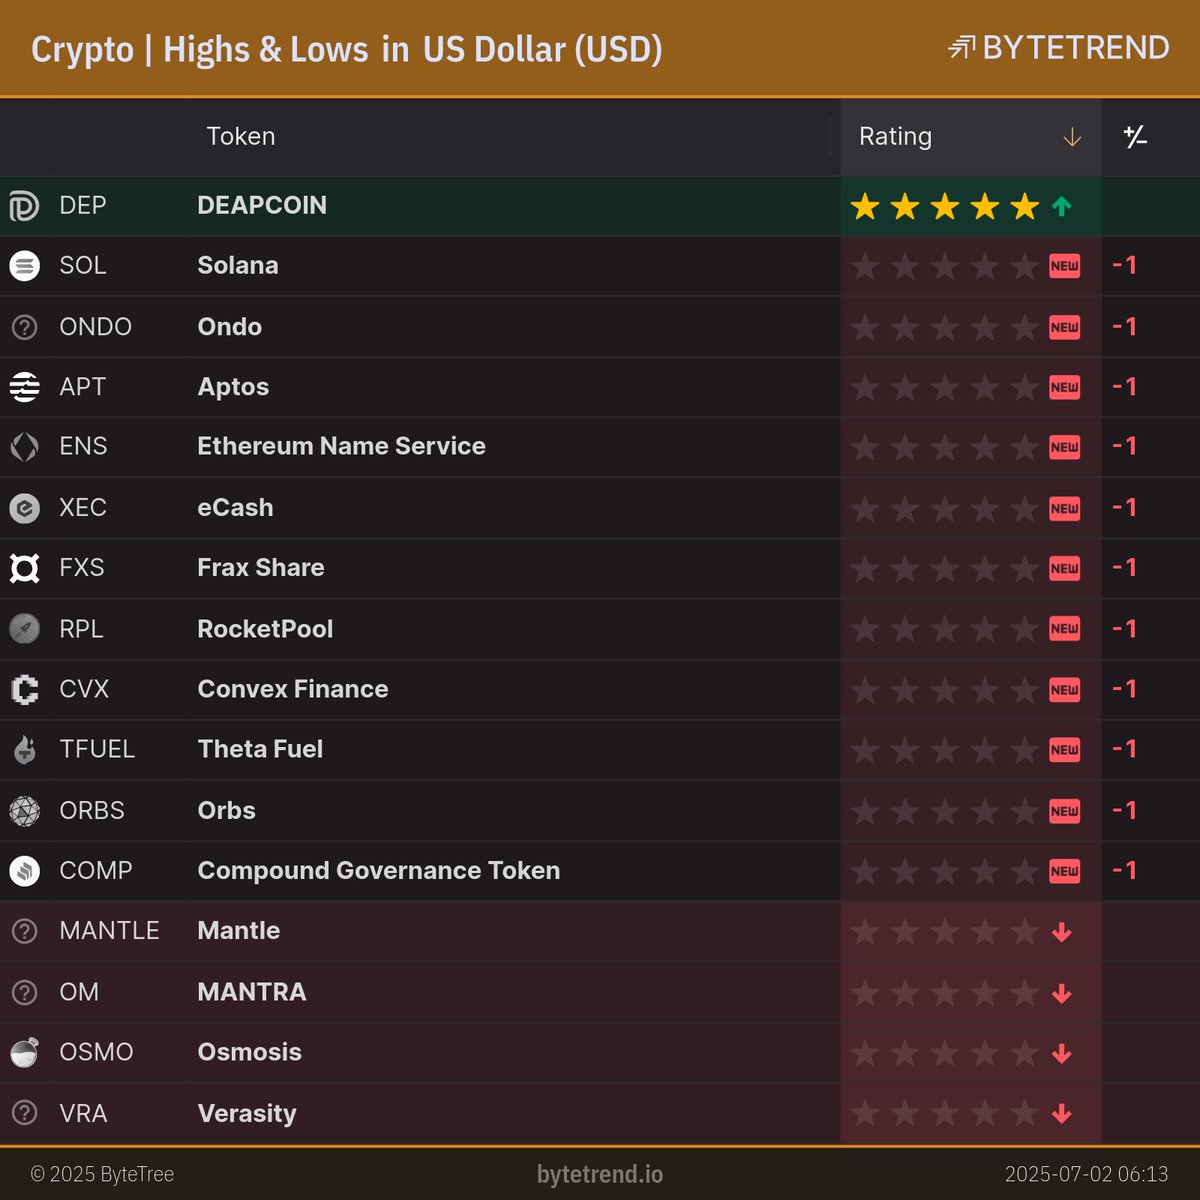Image resolution: width=1200 pixels, height=1200 pixels.
Task: Select the Theta Fuel token name
Action: pos(260,749)
